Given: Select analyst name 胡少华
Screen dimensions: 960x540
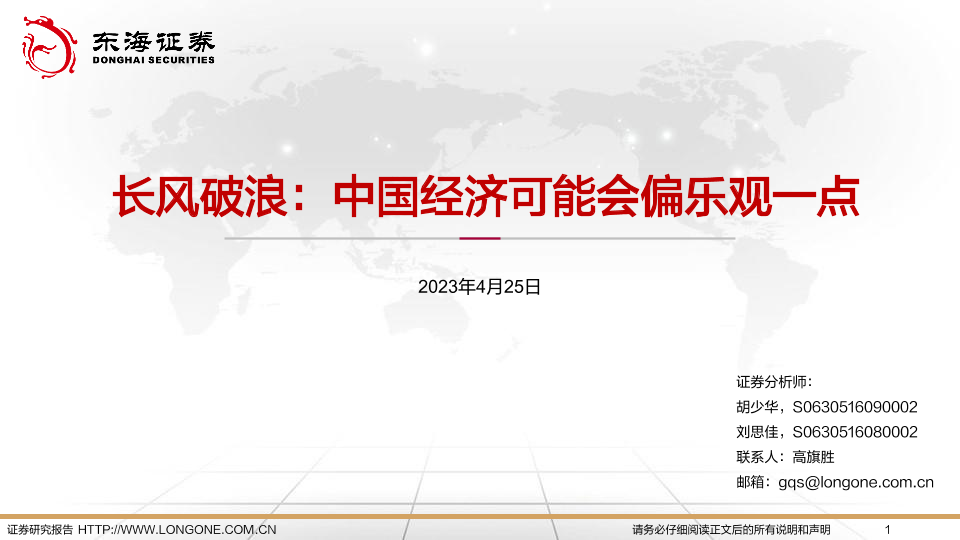Looking at the screenshot, I should click(x=758, y=407).
